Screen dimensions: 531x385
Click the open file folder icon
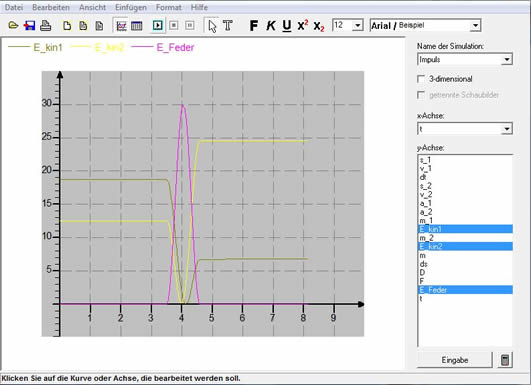tap(13, 25)
